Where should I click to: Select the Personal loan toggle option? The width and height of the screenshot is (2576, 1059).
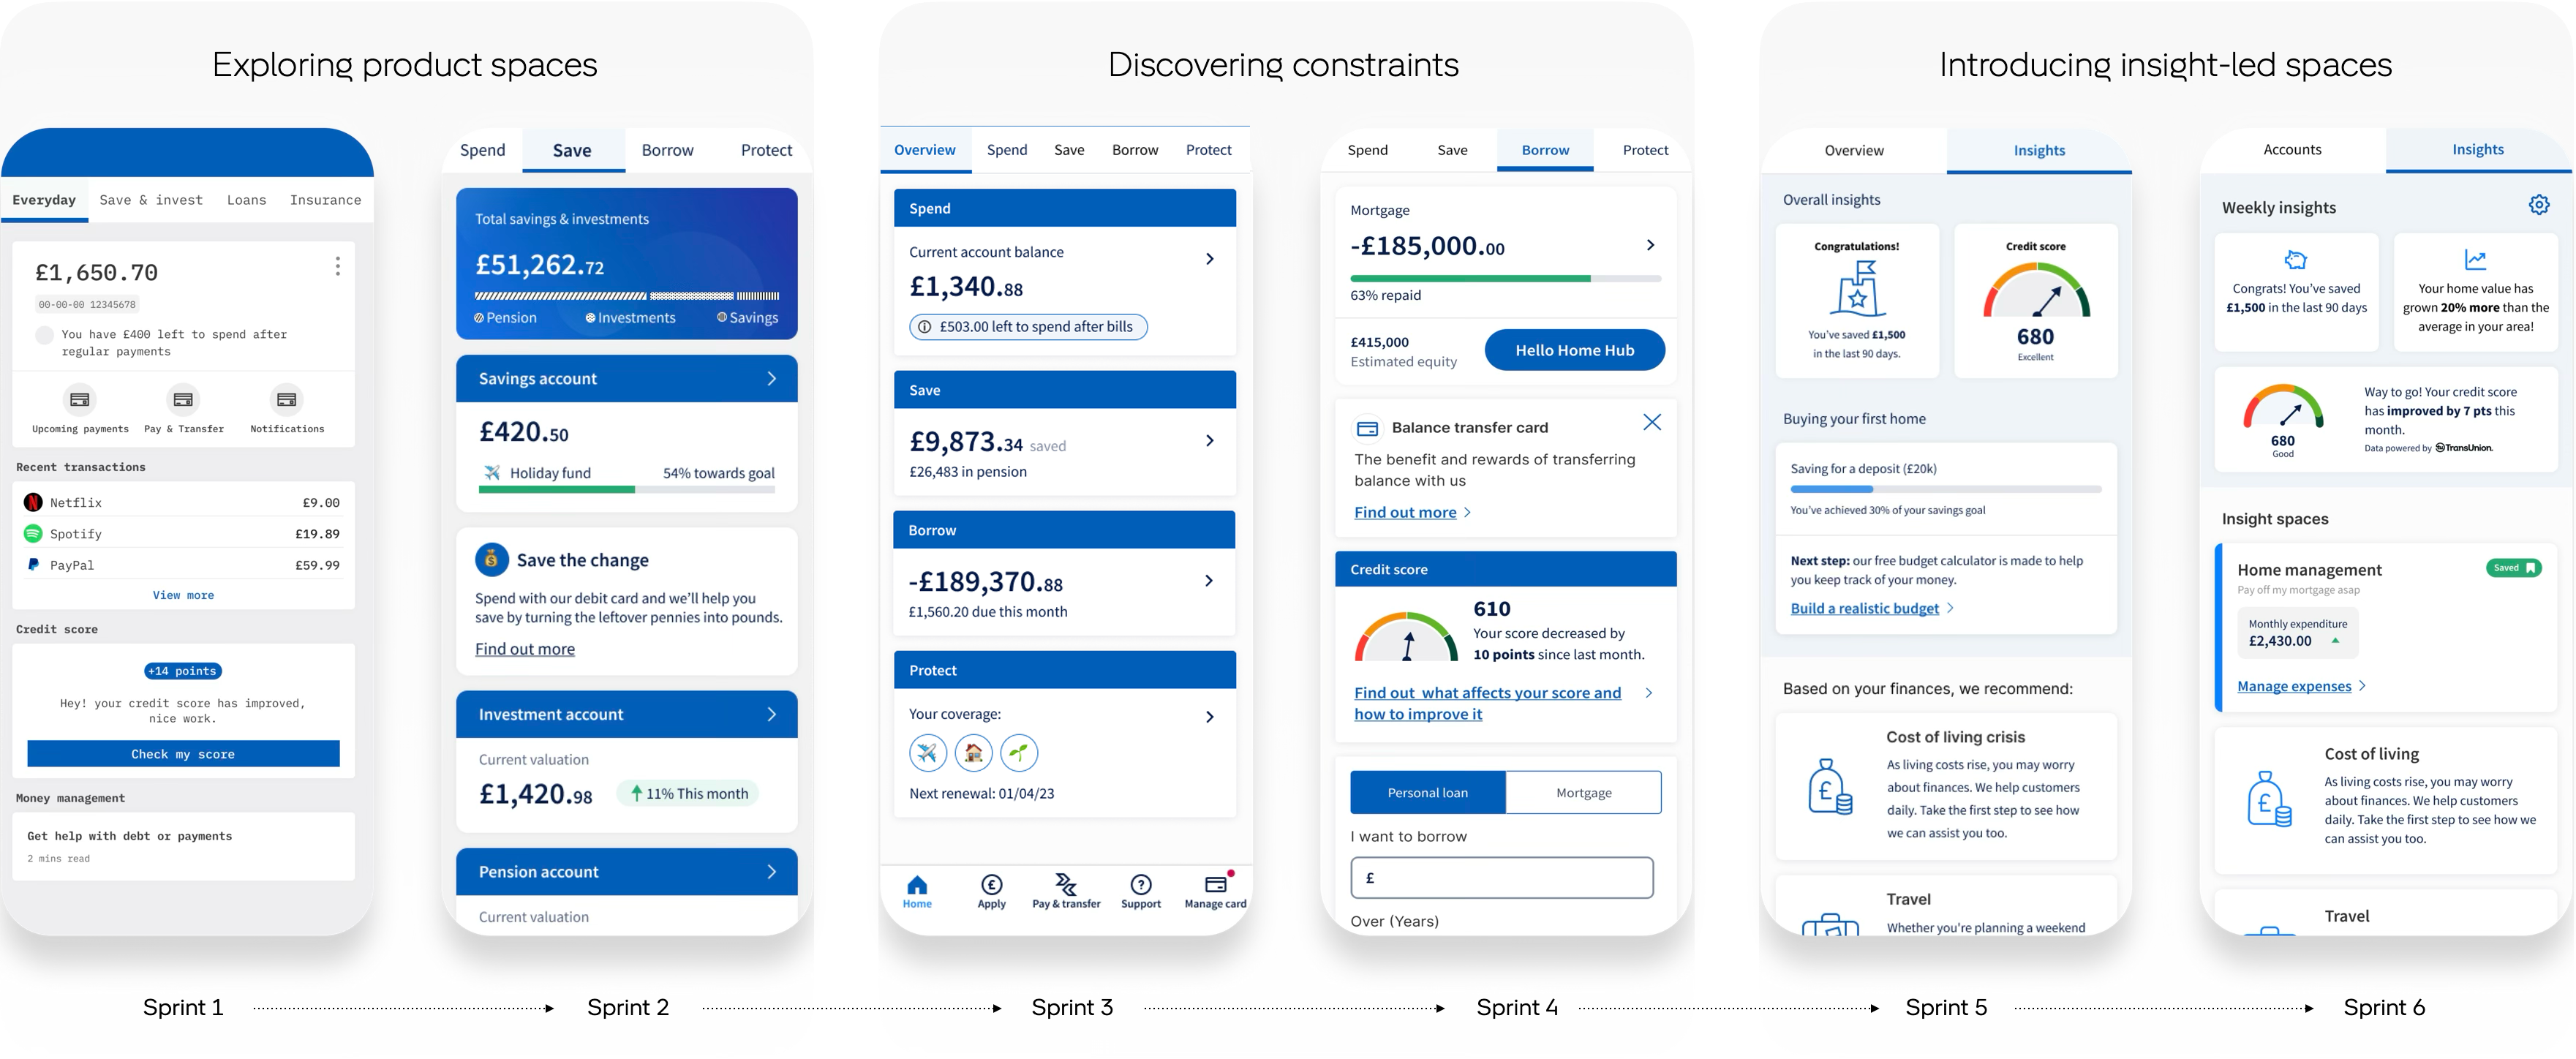click(x=1427, y=793)
